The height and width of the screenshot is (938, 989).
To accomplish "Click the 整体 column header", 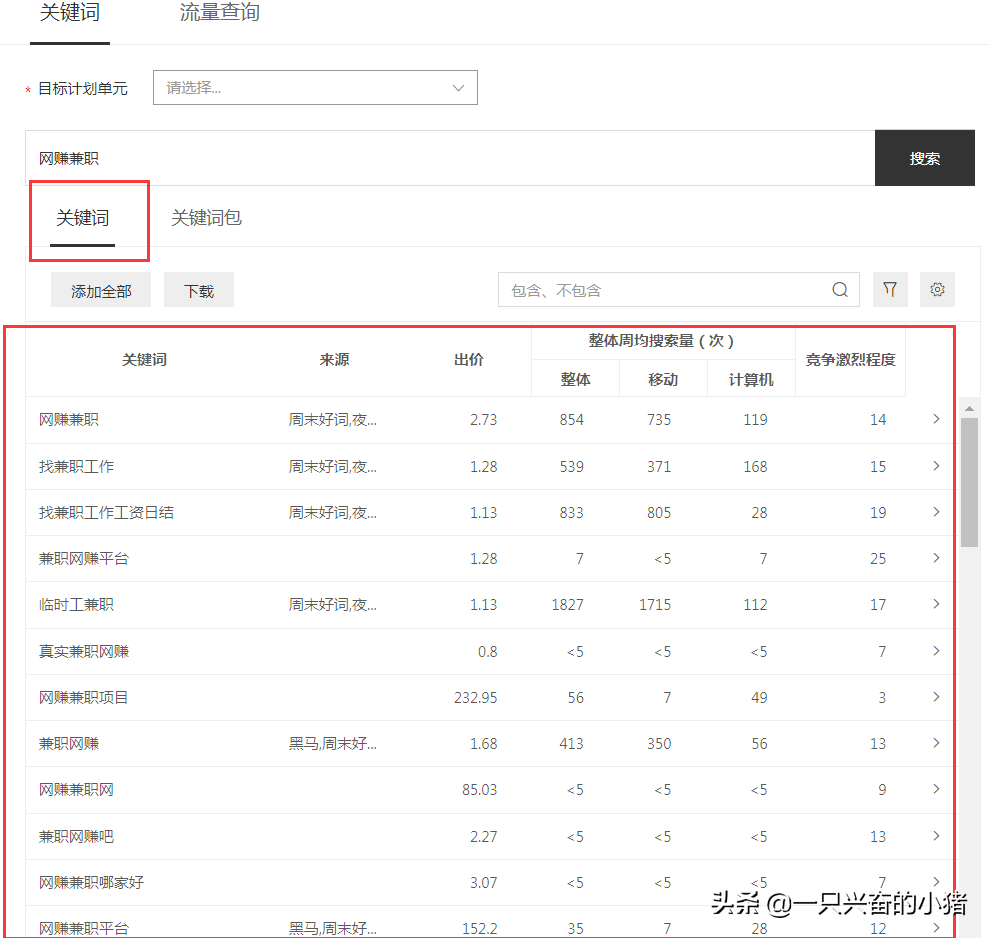I will point(575,379).
